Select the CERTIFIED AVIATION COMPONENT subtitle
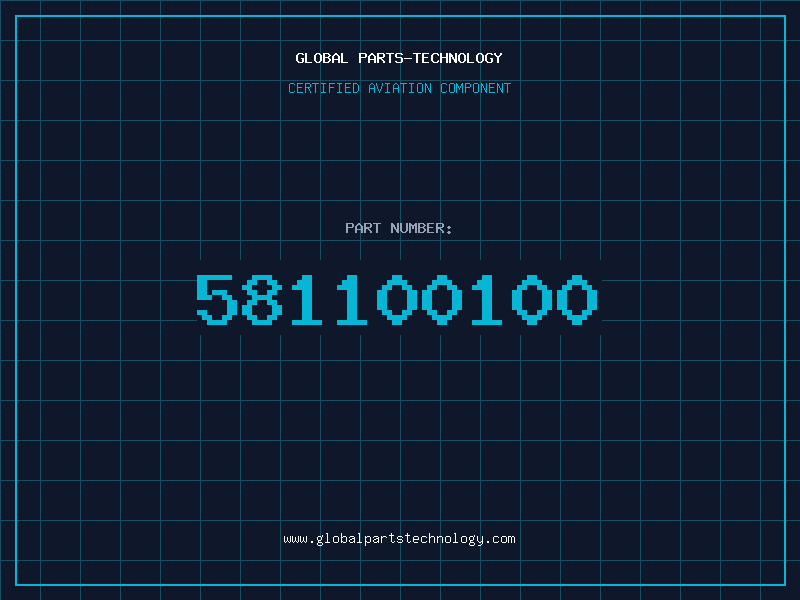The width and height of the screenshot is (800, 600). tap(399, 88)
